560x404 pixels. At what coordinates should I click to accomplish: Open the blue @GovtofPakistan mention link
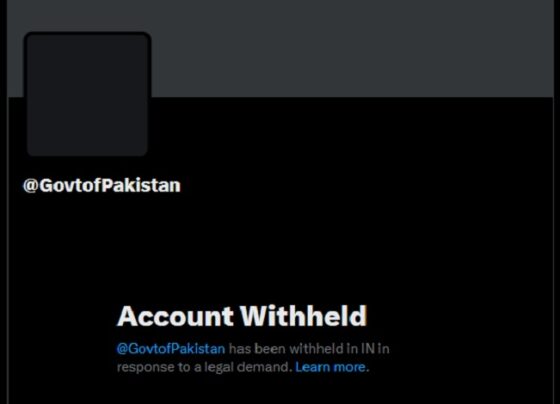click(171, 348)
